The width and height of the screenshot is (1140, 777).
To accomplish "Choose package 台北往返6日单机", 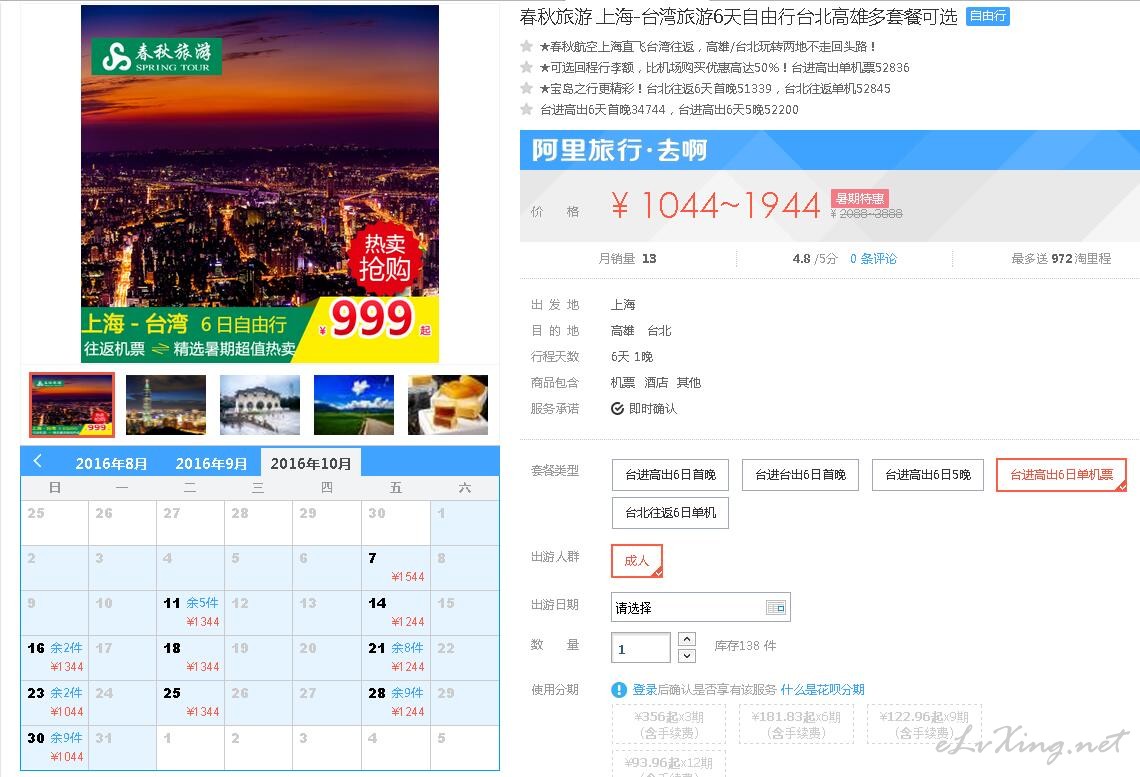I will pos(670,512).
